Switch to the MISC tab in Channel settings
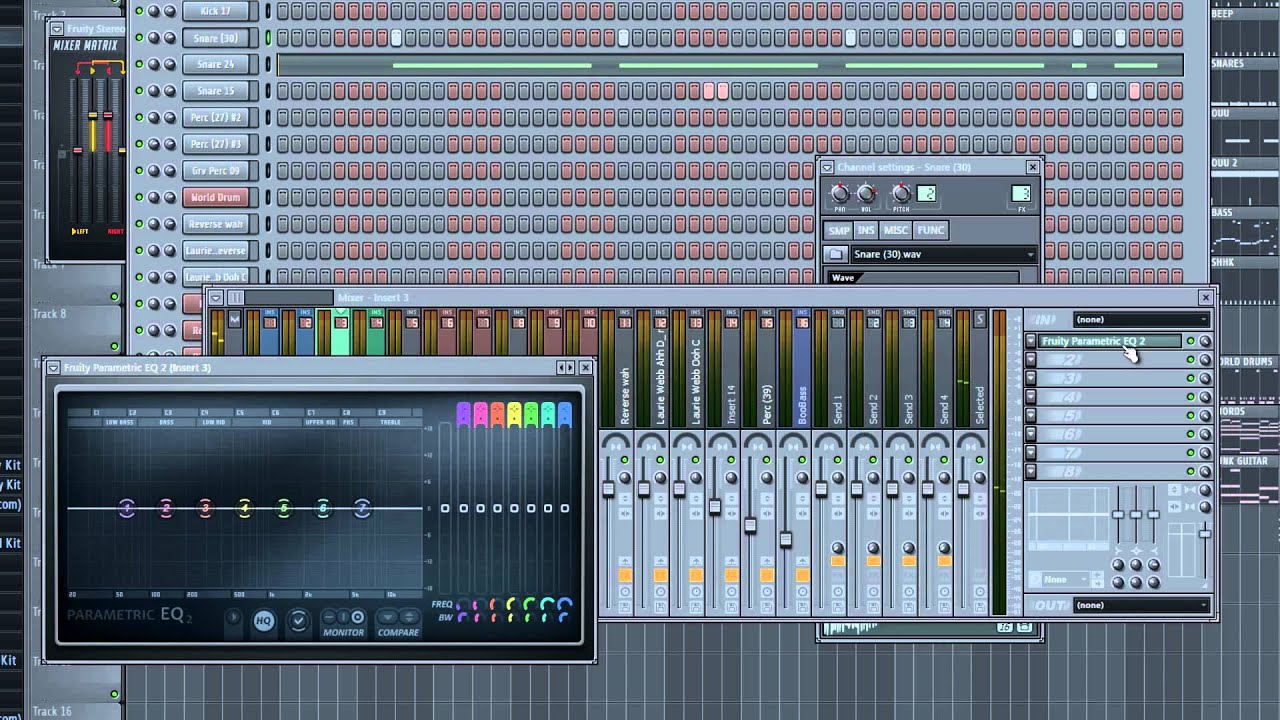Image resolution: width=1280 pixels, height=720 pixels. (896, 230)
